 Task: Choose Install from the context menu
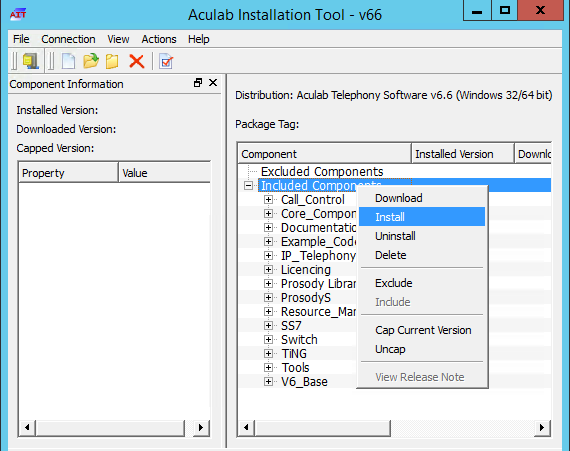[422, 217]
